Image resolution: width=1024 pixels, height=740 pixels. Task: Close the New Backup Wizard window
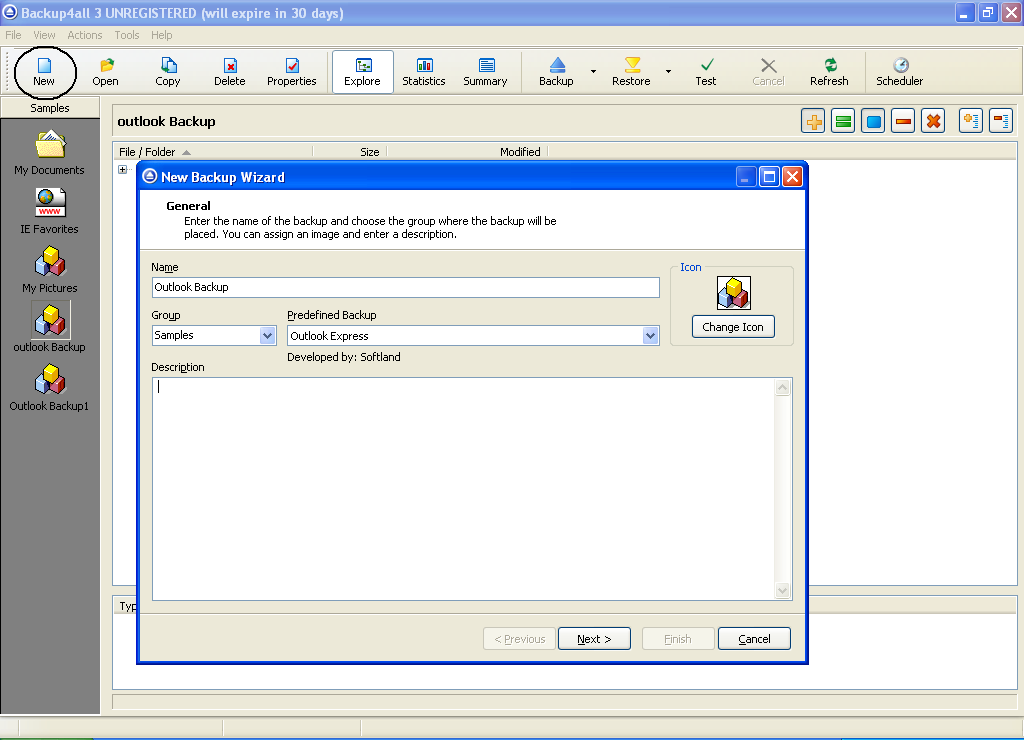[x=792, y=176]
